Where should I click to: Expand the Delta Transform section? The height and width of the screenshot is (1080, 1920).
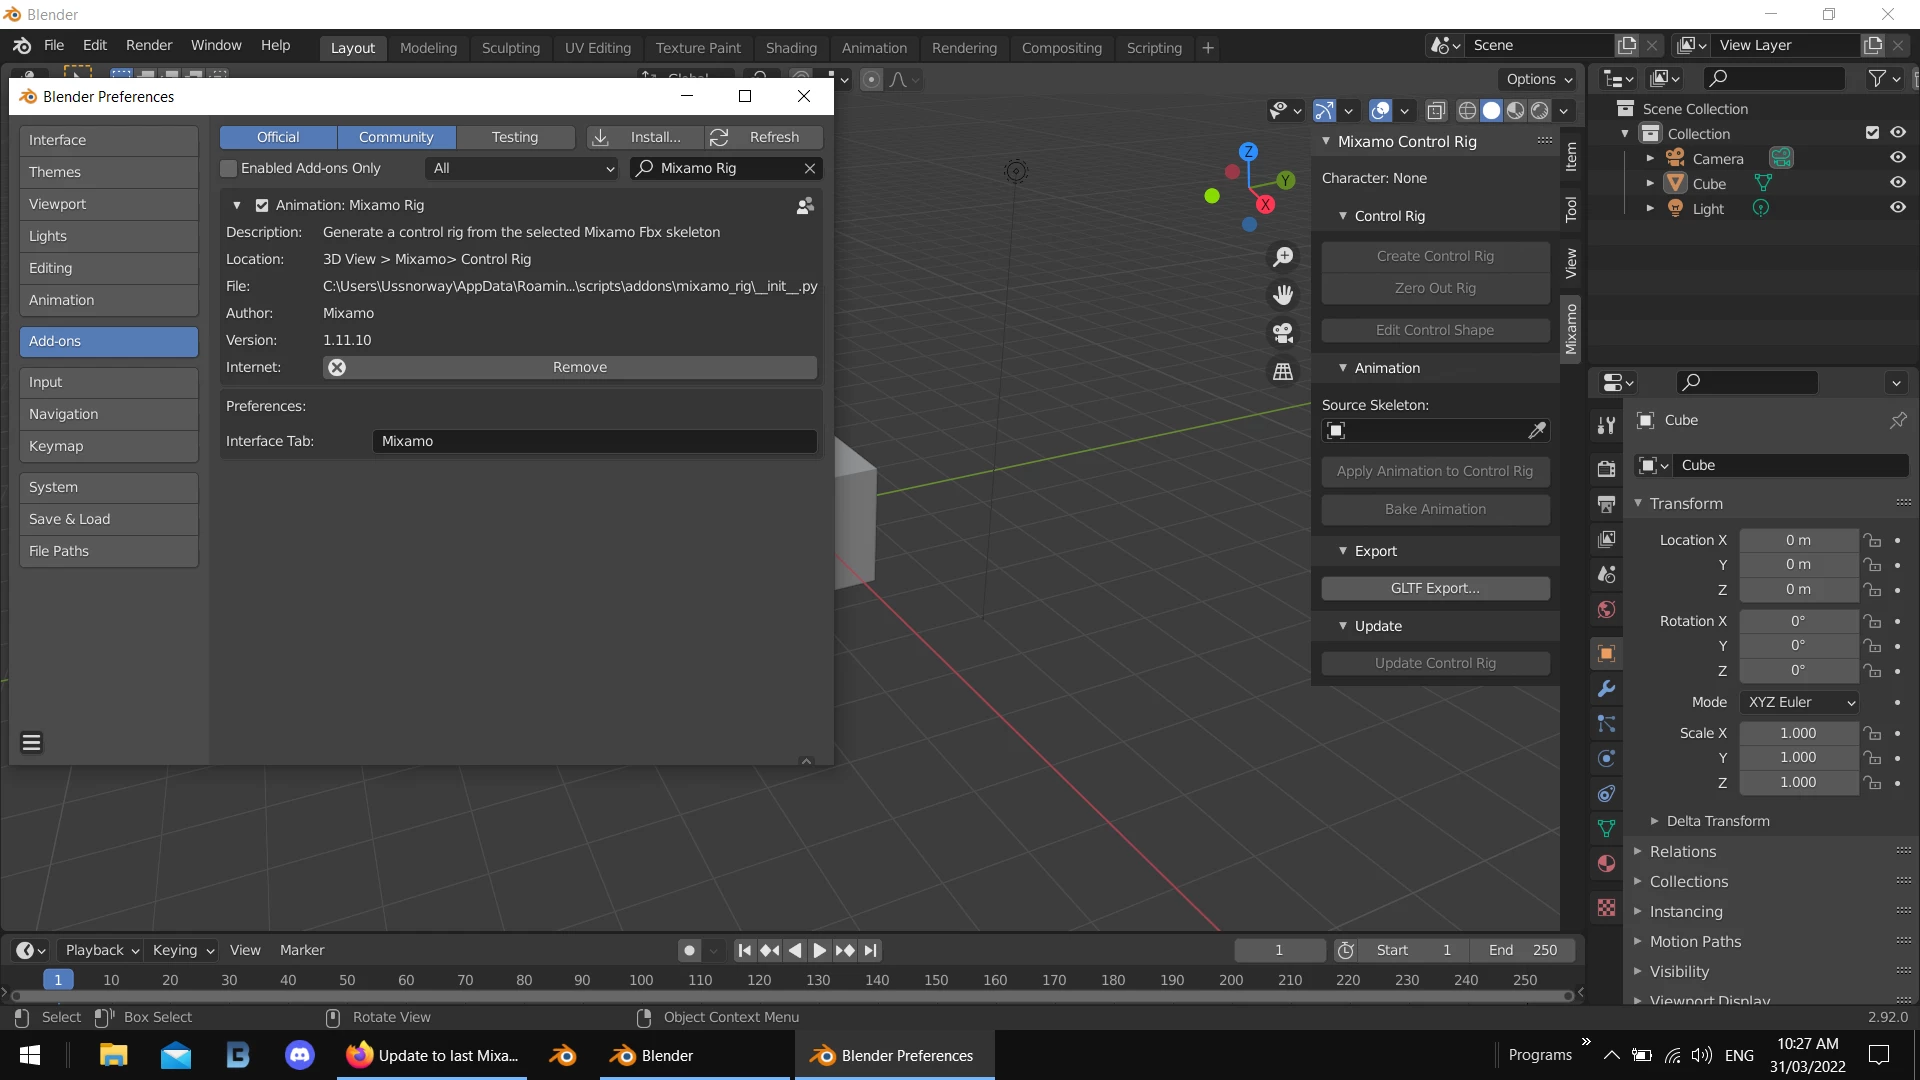coord(1717,821)
